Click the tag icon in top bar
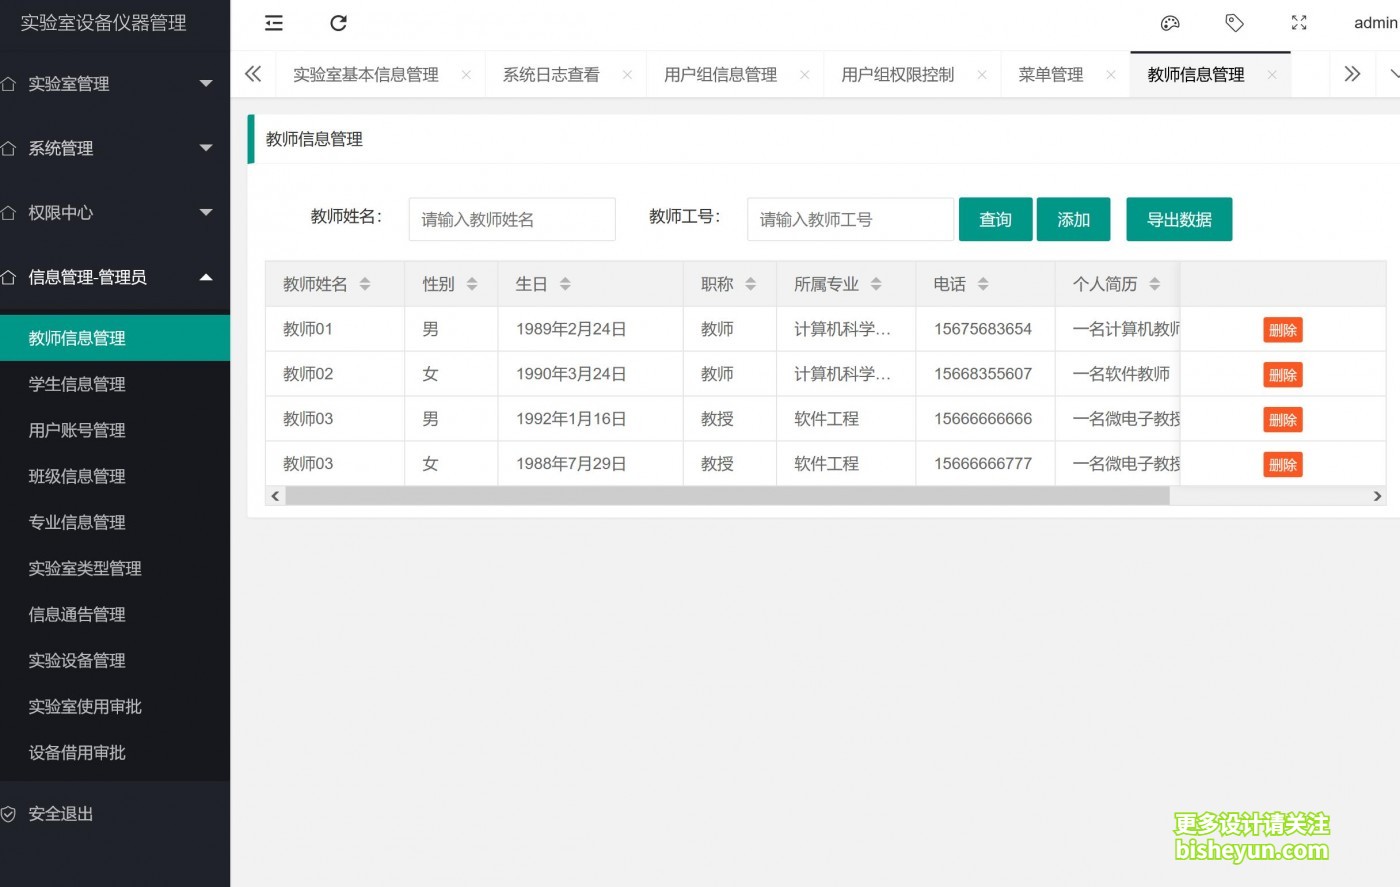The image size is (1400, 887). (x=1235, y=23)
